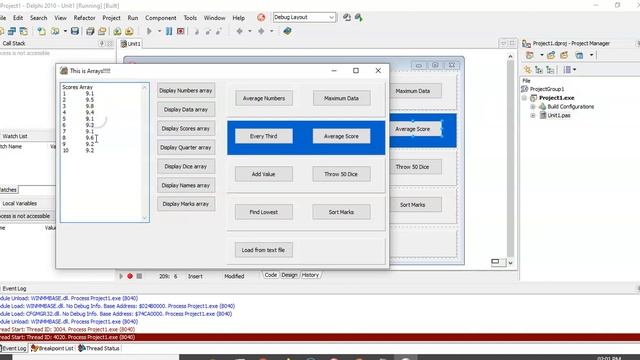
Task: Collapse the Project1.exe tree node
Action: (x=524, y=98)
